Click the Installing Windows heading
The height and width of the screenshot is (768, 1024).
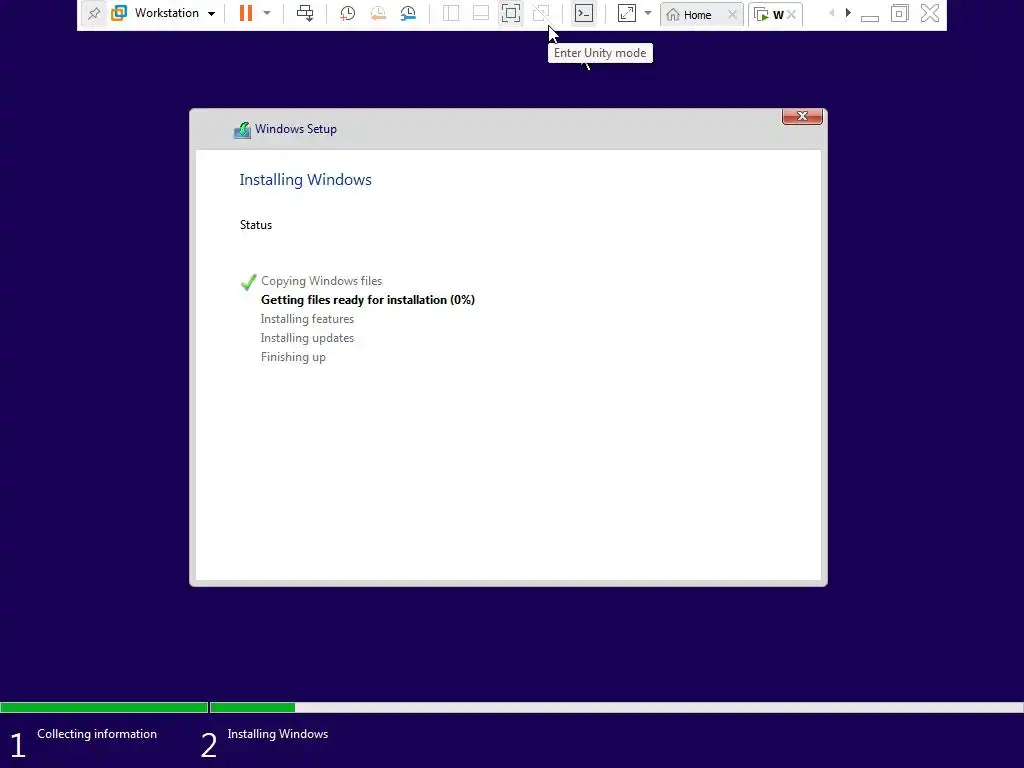click(306, 180)
